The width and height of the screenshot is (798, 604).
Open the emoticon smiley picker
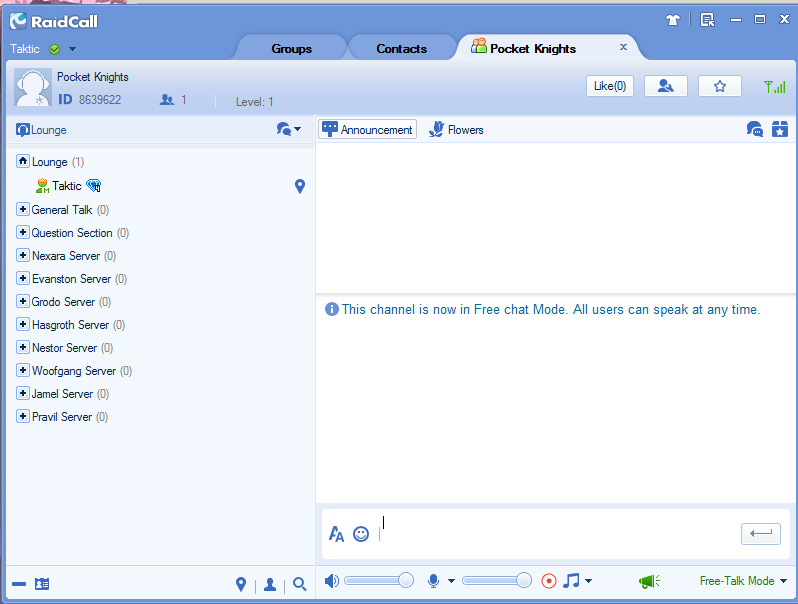coord(361,534)
